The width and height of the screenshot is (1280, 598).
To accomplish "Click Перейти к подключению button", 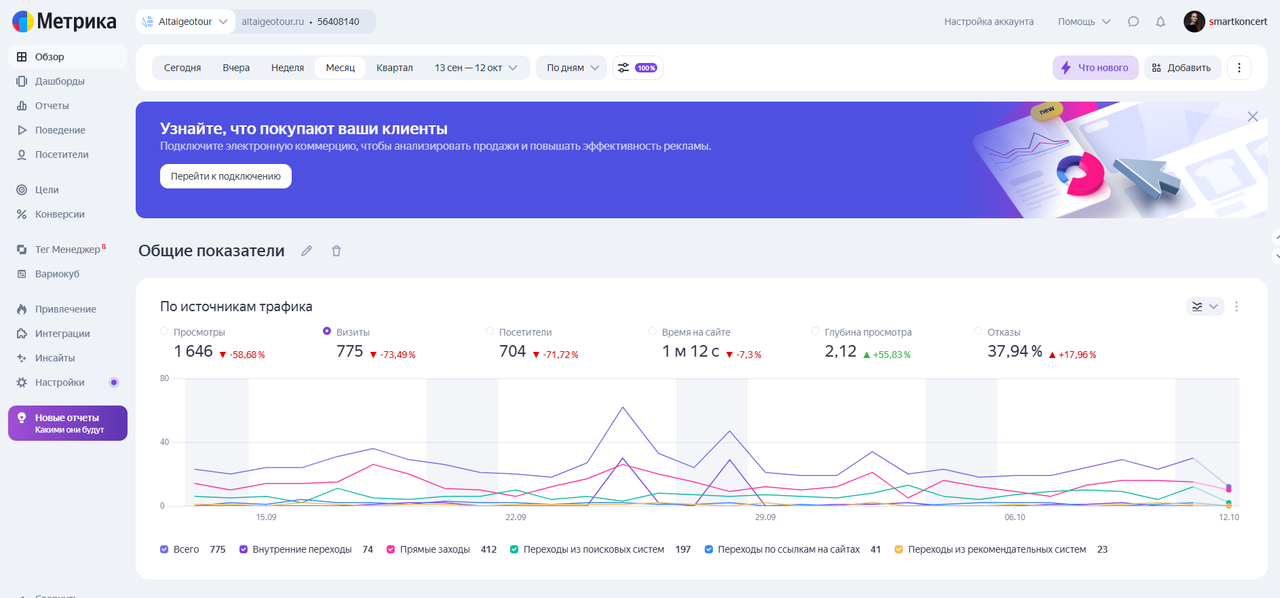I will [226, 176].
